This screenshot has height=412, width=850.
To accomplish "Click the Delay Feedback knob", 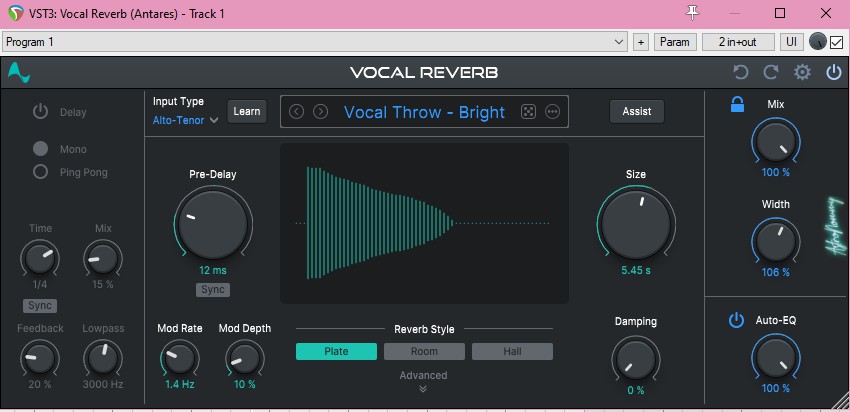I will point(40,358).
